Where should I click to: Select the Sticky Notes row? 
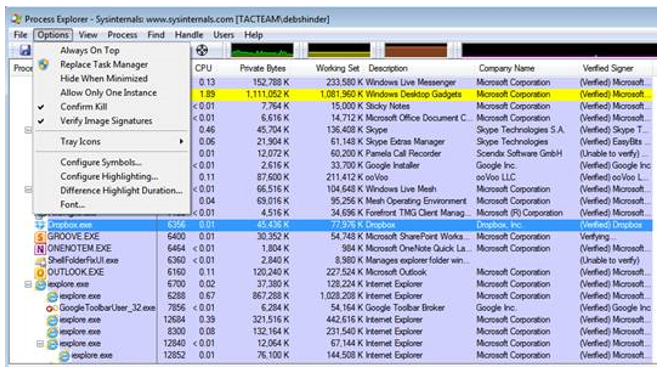click(x=422, y=106)
